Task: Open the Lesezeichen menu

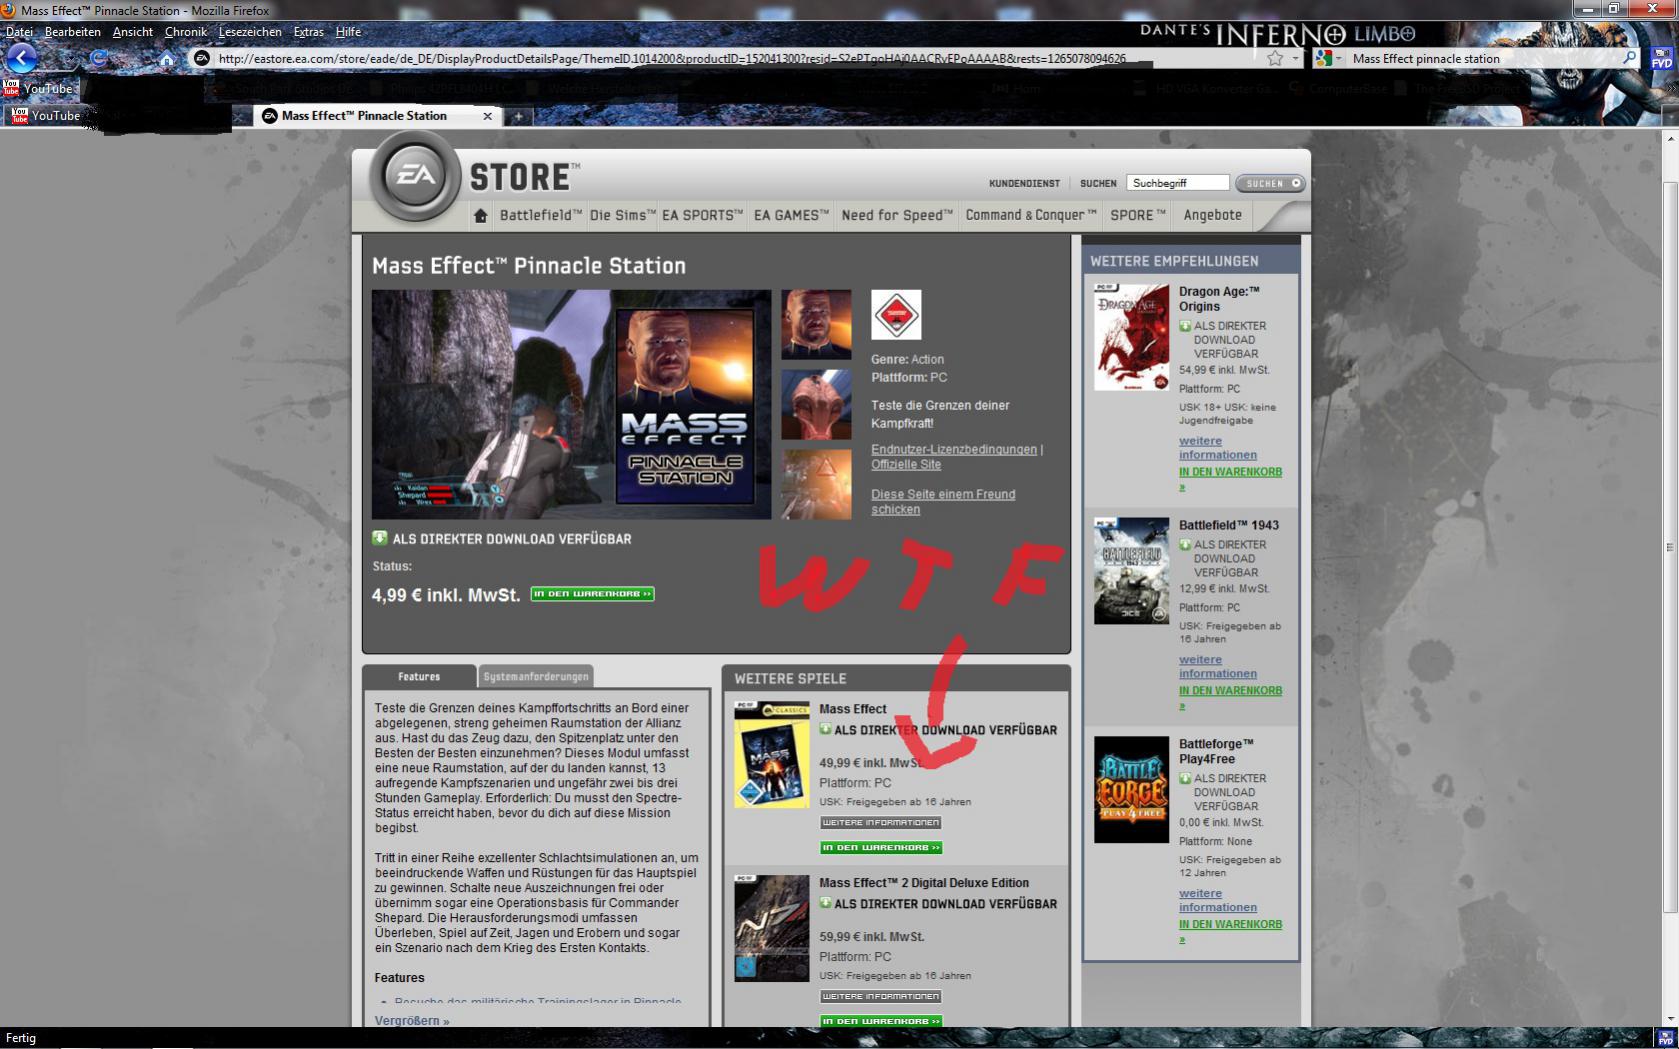Action: point(250,32)
